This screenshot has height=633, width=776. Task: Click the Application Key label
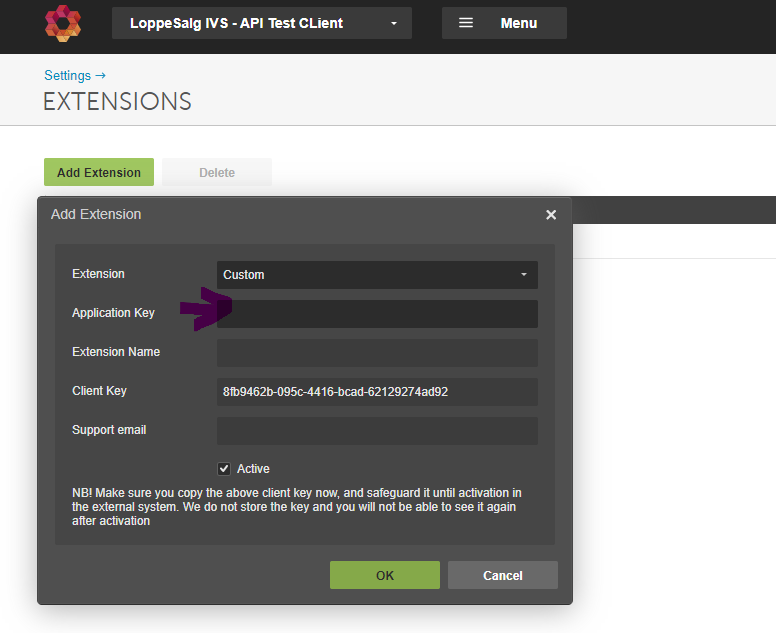[113, 313]
